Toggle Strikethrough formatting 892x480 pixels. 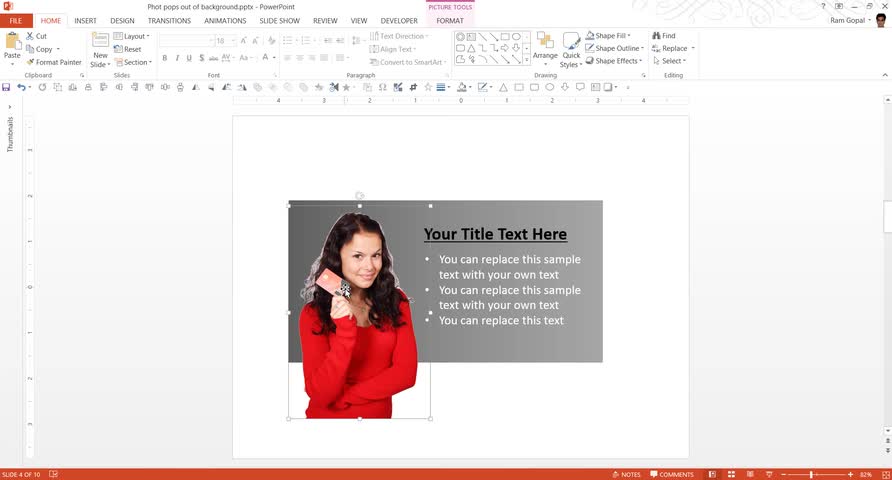[x=213, y=57]
